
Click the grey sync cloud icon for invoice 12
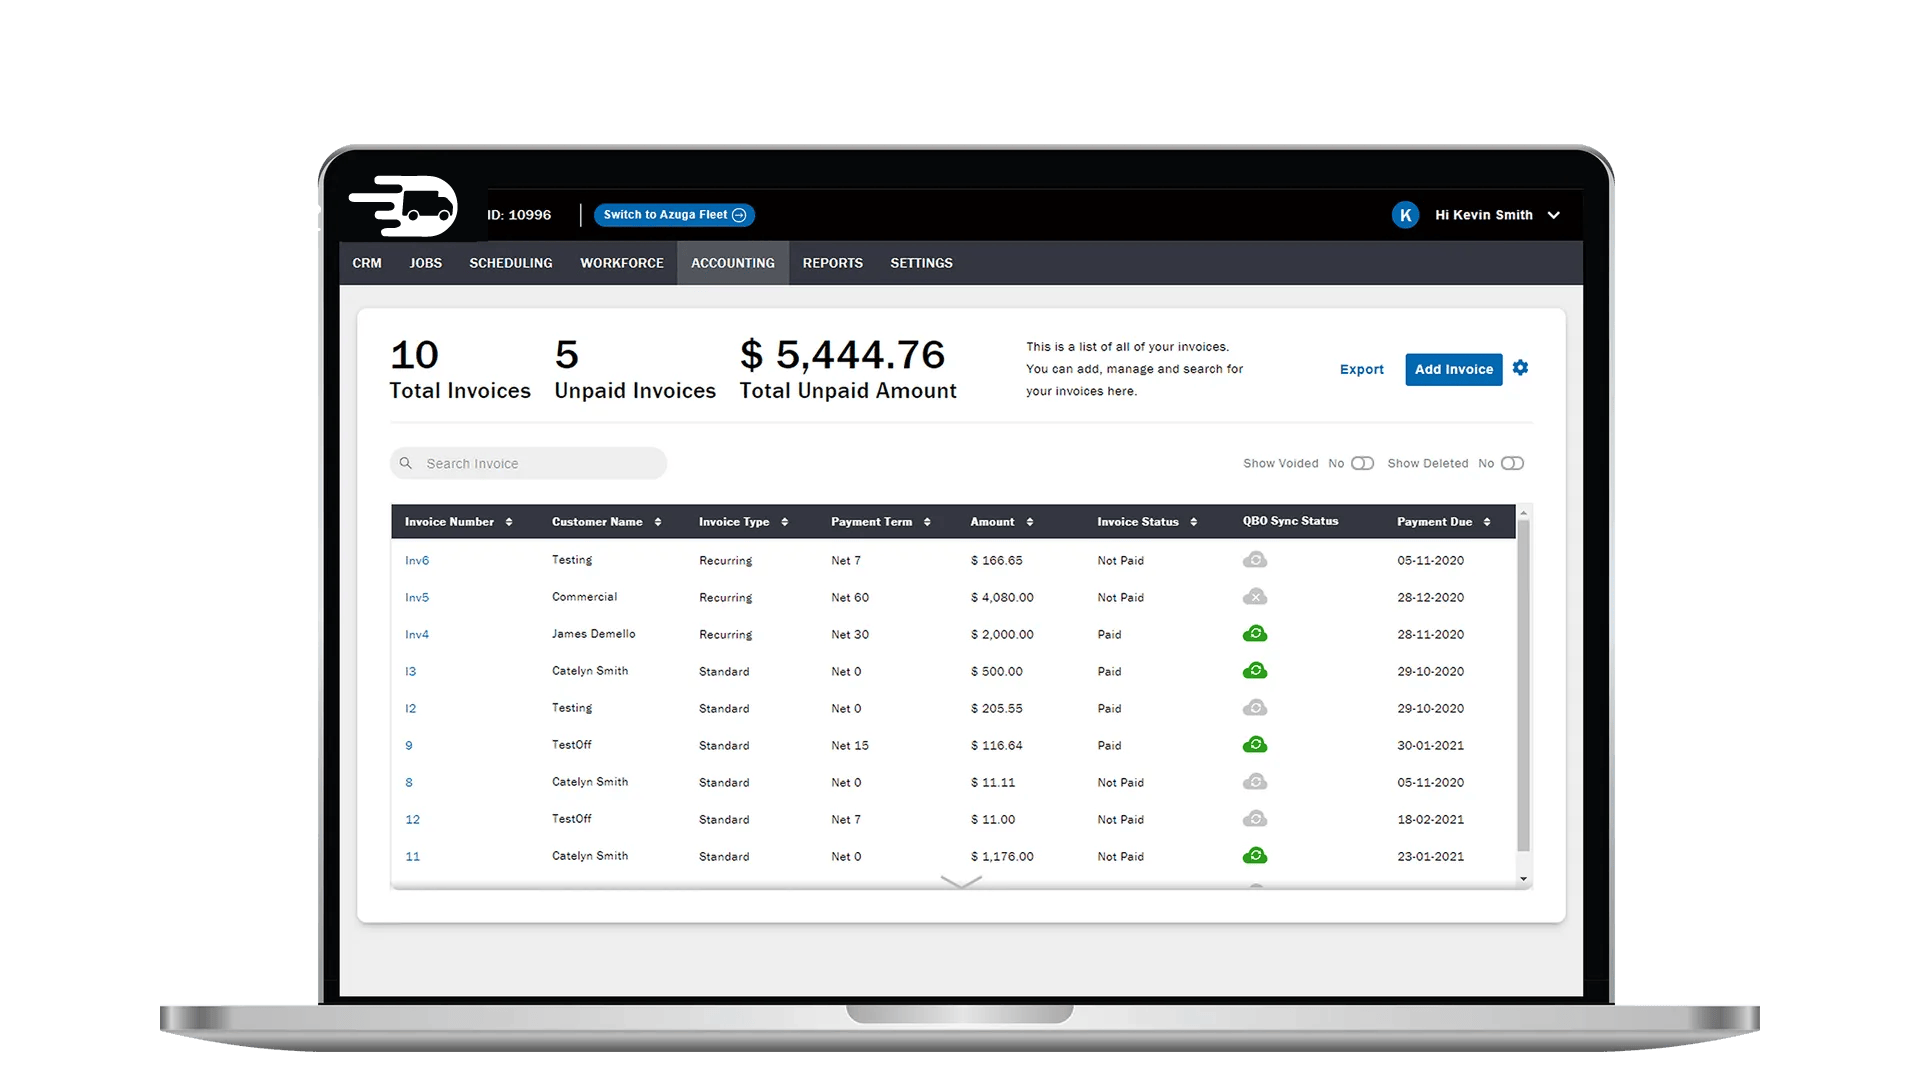click(1255, 819)
